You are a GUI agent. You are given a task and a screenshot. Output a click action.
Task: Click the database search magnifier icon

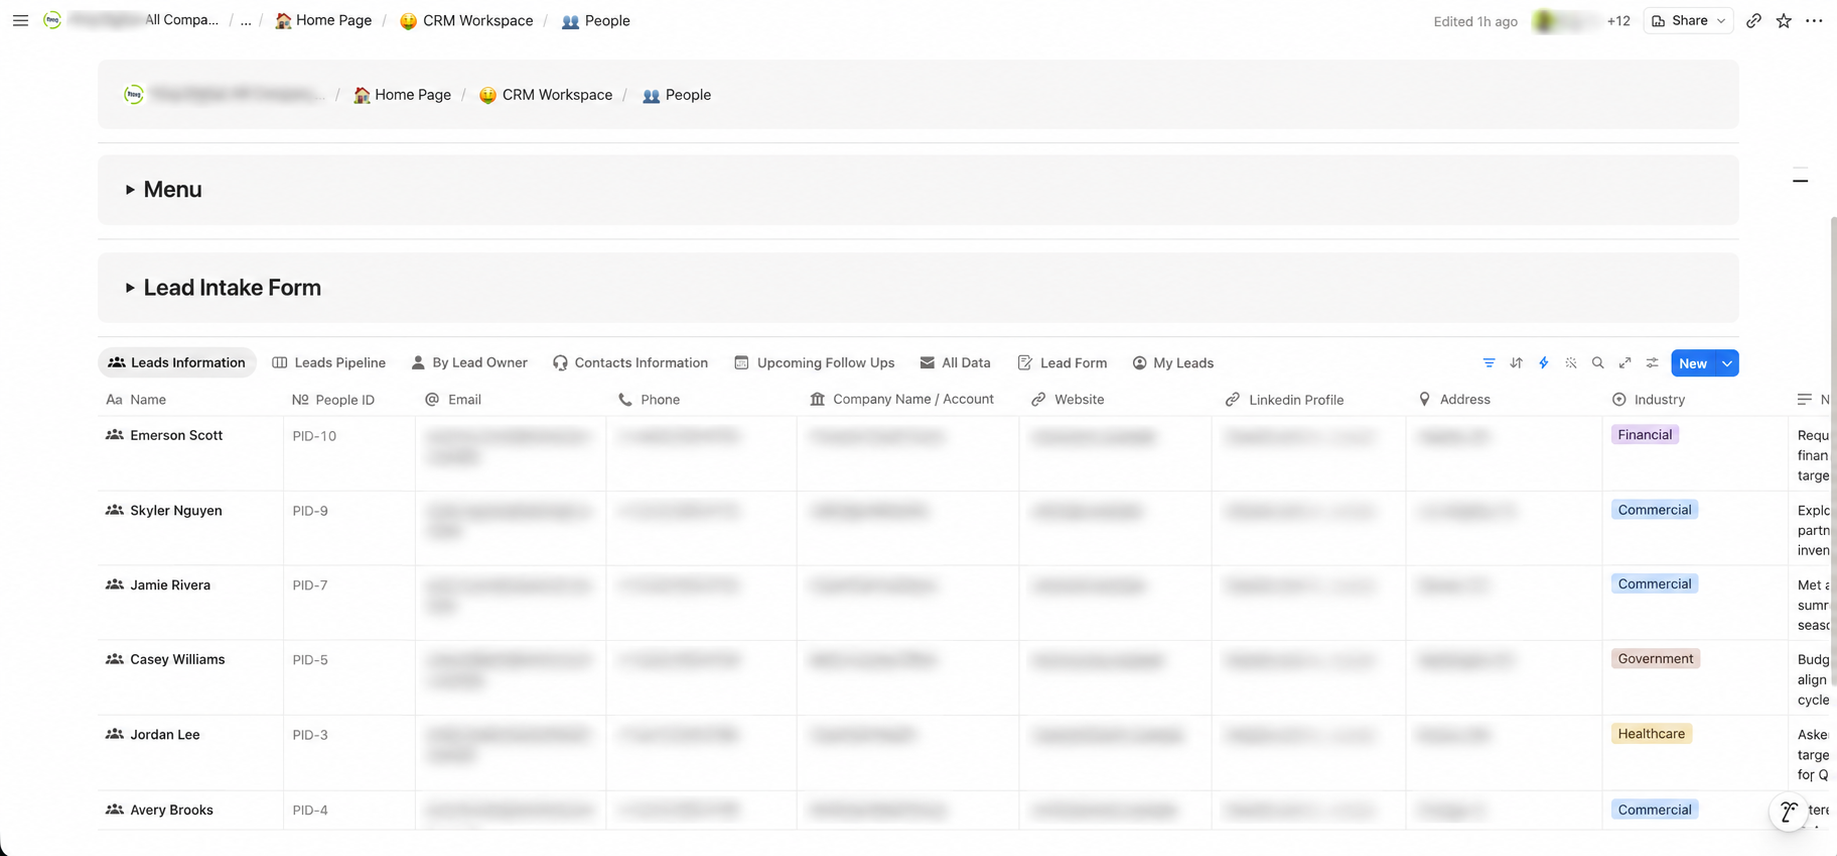(x=1598, y=363)
